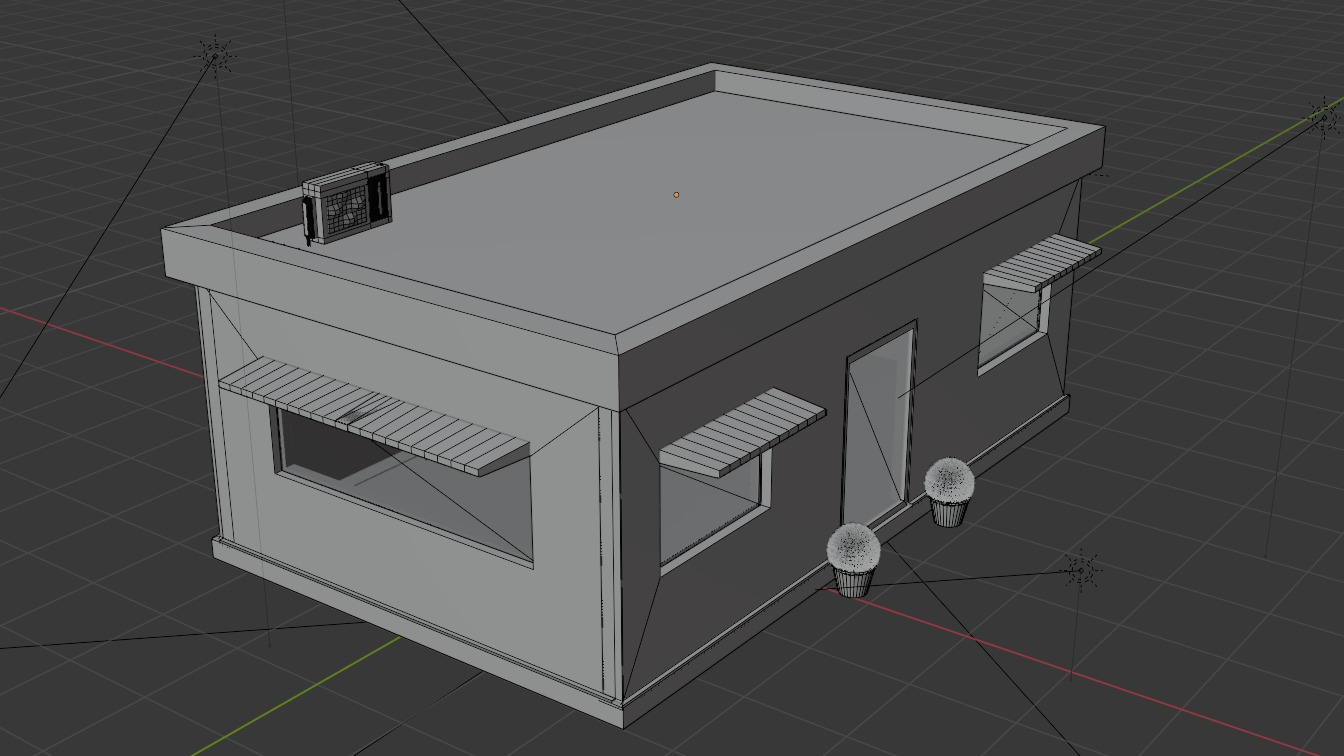Select the awning over the window left of the door
1344x756 pixels.
pyautogui.click(x=742, y=432)
